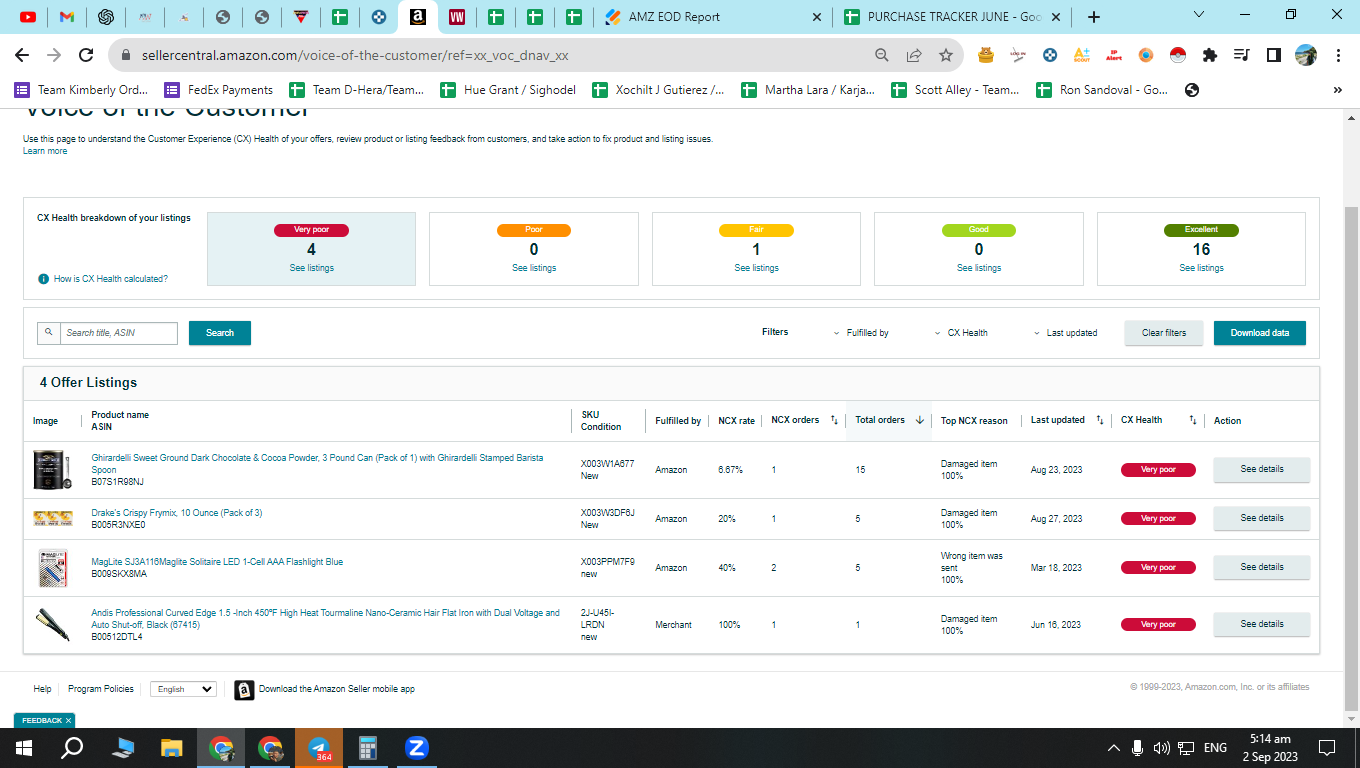Image resolution: width=1360 pixels, height=768 pixels.
Task: Open 'How is CX Health calculated?' info
Action: point(110,279)
